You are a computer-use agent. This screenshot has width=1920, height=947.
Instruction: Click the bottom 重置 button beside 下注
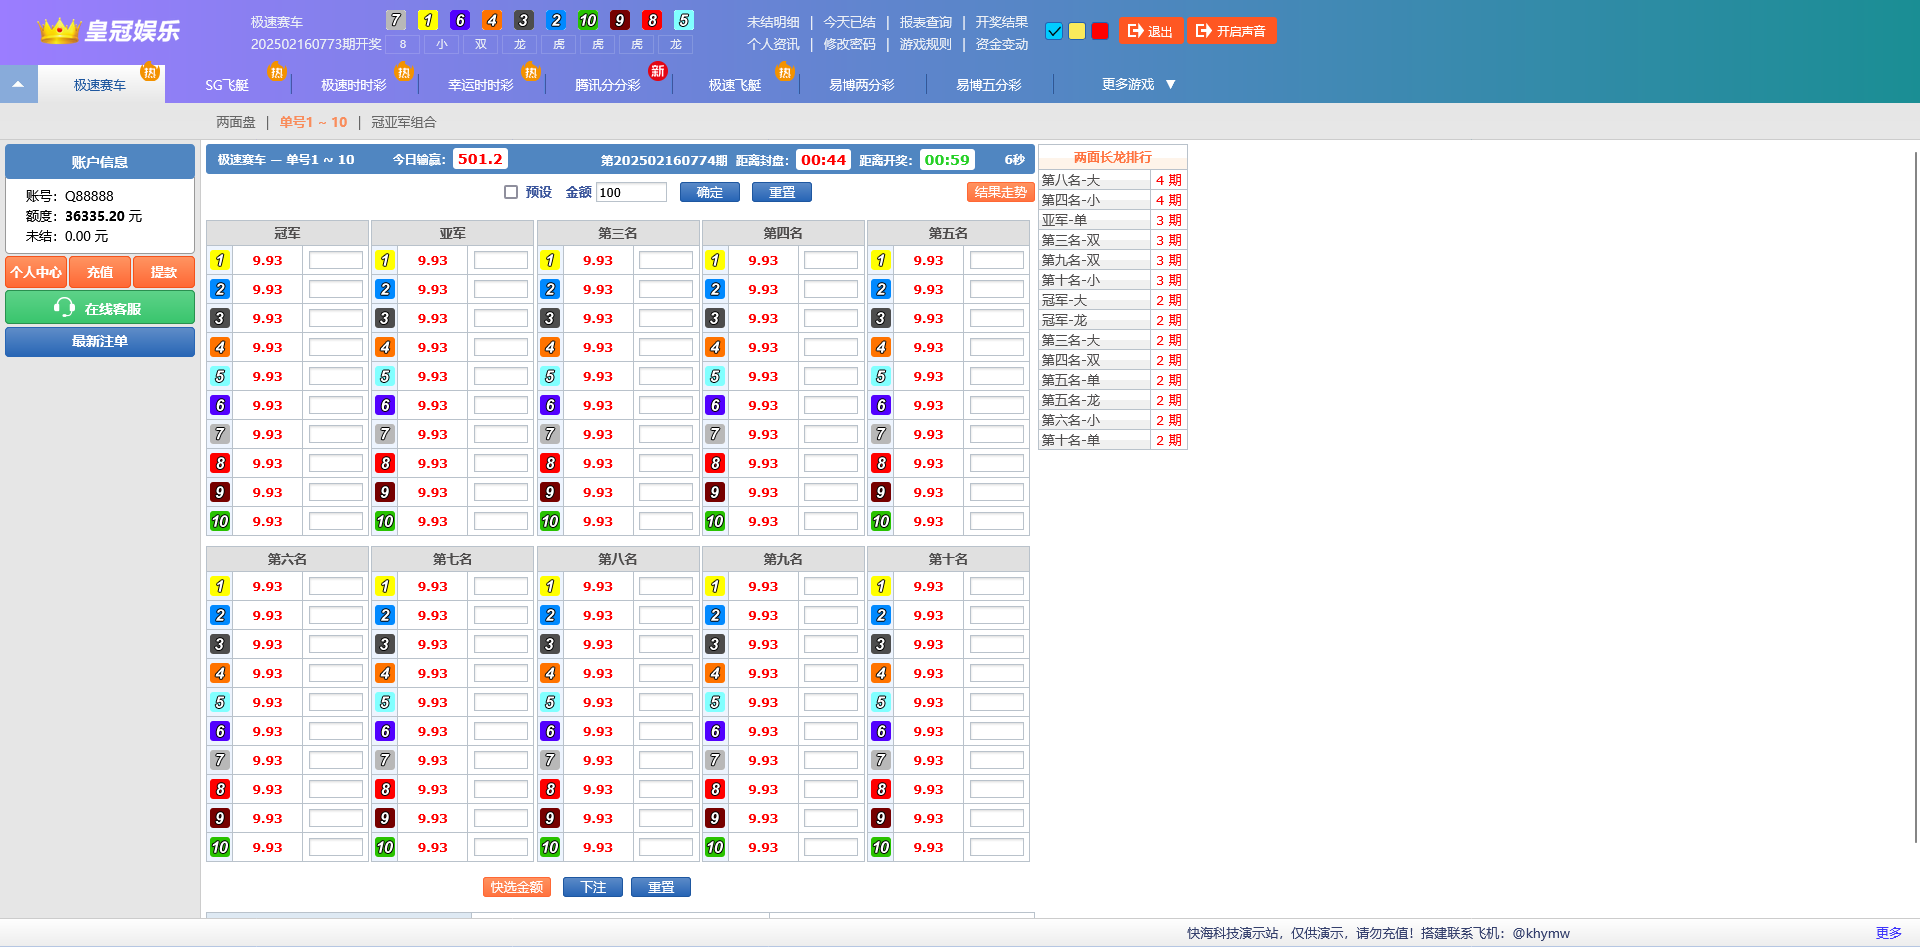[x=661, y=887]
